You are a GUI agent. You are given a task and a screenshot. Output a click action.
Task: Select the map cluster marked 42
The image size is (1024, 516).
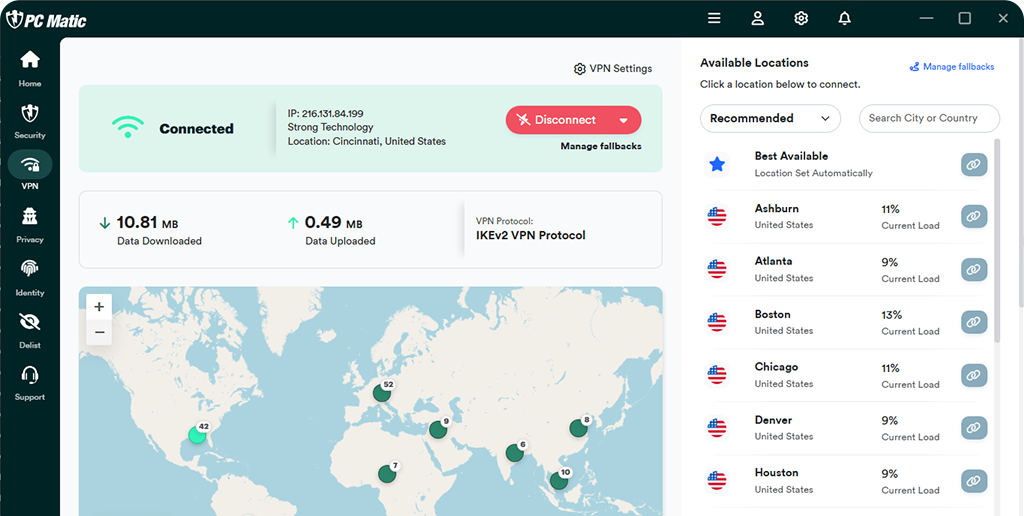tap(197, 434)
